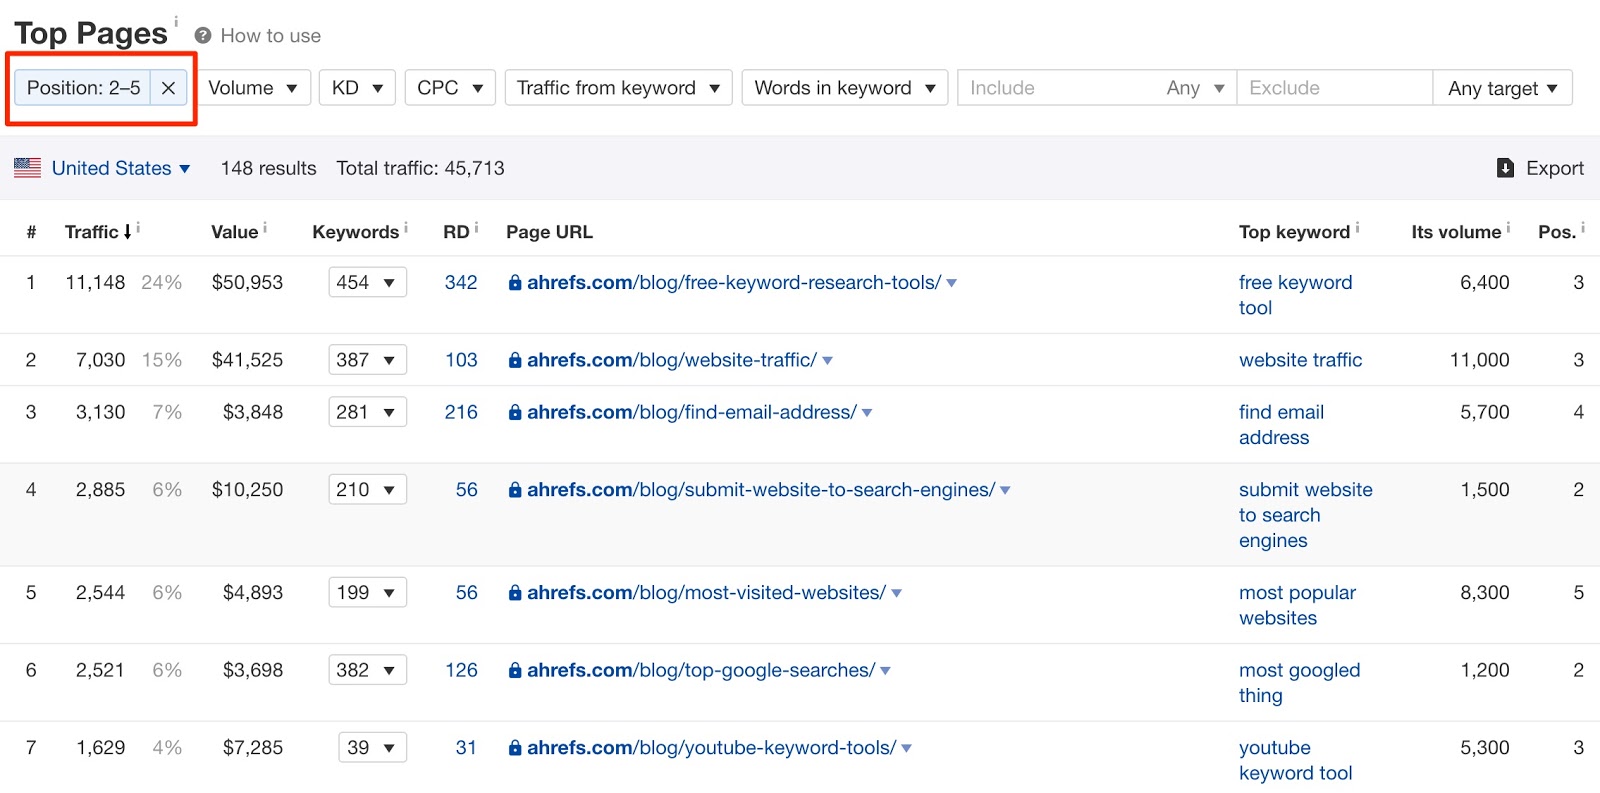The height and width of the screenshot is (793, 1600).
Task: Open ahrefs.com/blog/most-visited-websites/ link
Action: (706, 593)
